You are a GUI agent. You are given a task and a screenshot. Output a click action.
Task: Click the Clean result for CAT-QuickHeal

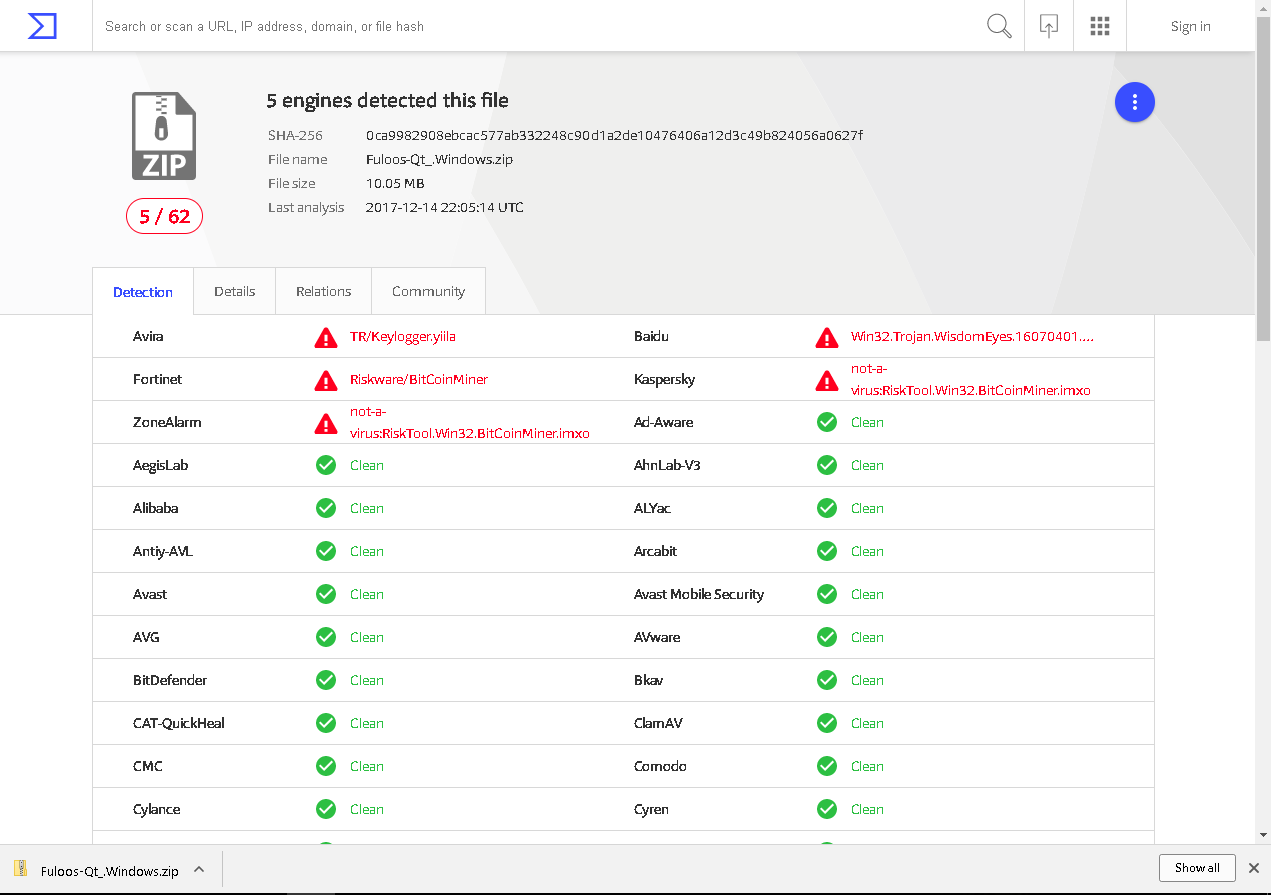pyautogui.click(x=367, y=723)
